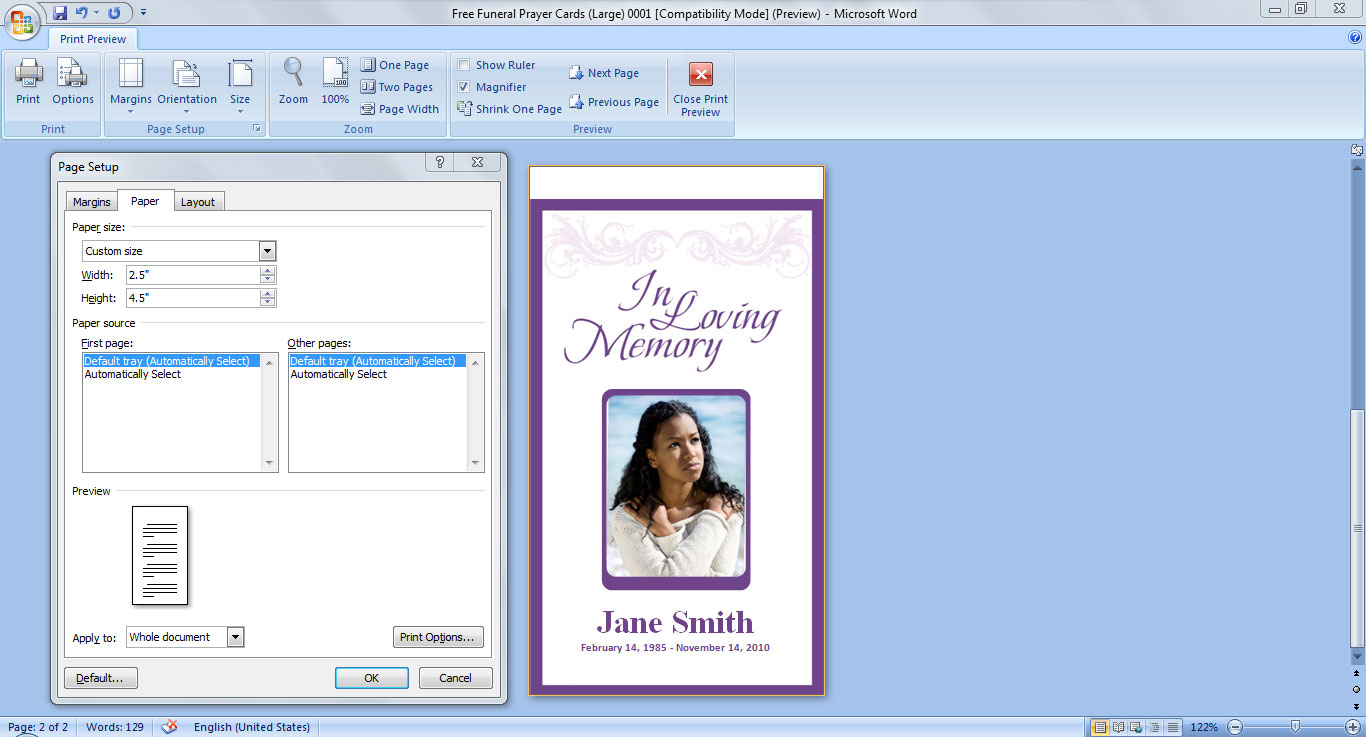Click the Undo icon in Quick Access Toolbar
Image resolution: width=1366 pixels, height=737 pixels.
point(82,13)
